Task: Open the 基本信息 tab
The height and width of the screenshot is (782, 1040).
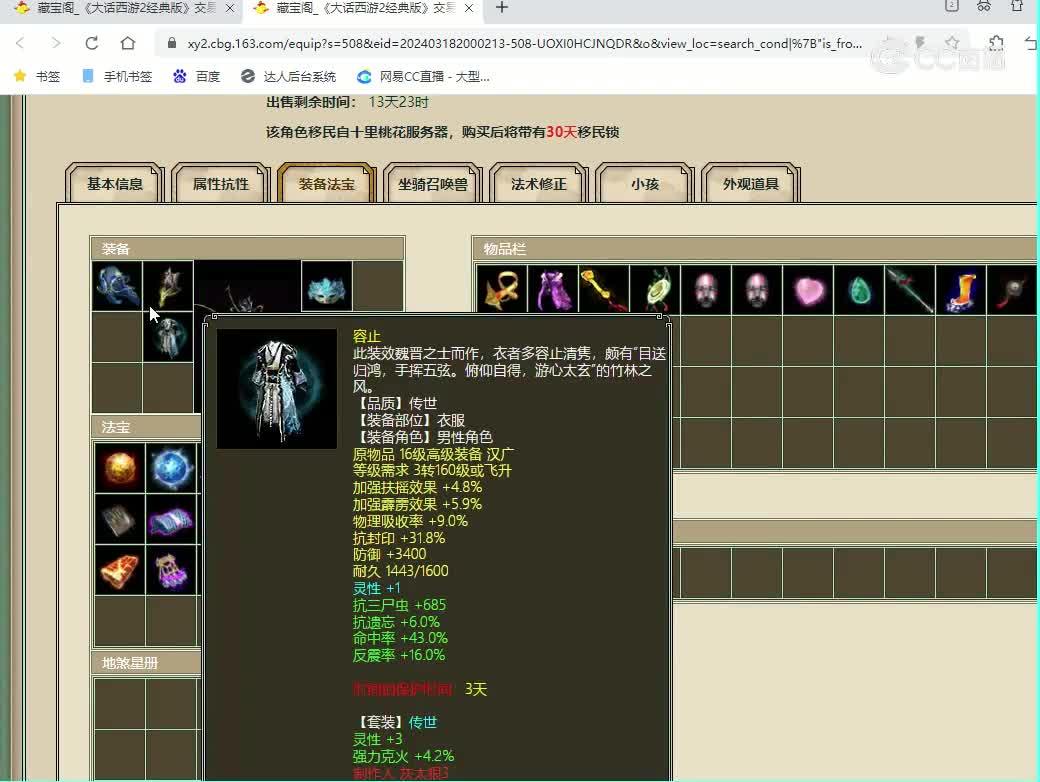Action: pos(115,183)
